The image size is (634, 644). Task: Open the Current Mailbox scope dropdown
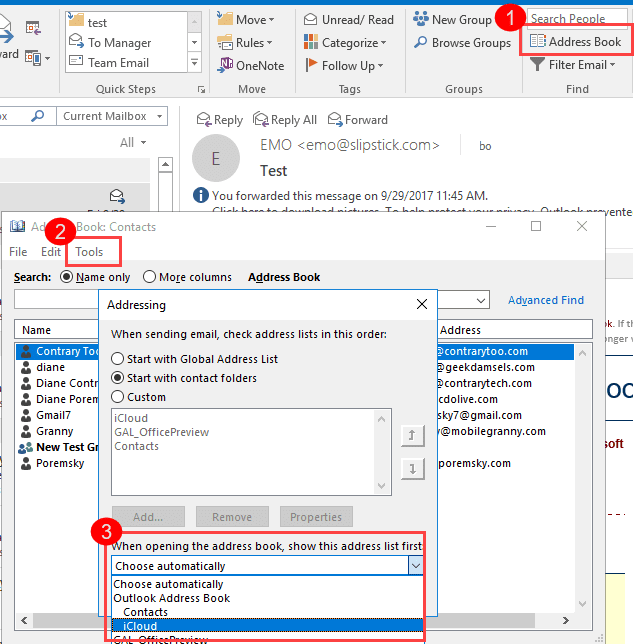[x=112, y=116]
